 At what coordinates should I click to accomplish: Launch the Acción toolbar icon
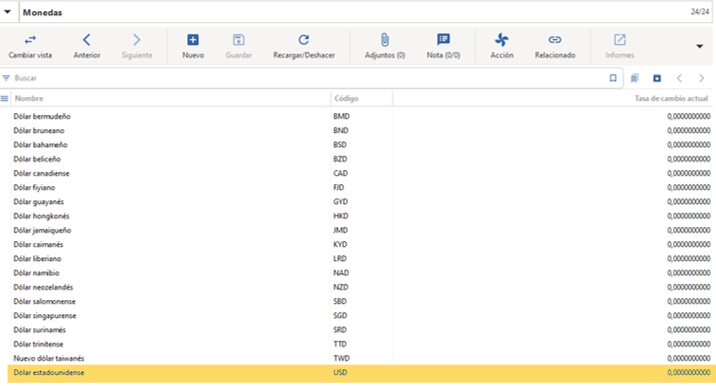coord(501,40)
